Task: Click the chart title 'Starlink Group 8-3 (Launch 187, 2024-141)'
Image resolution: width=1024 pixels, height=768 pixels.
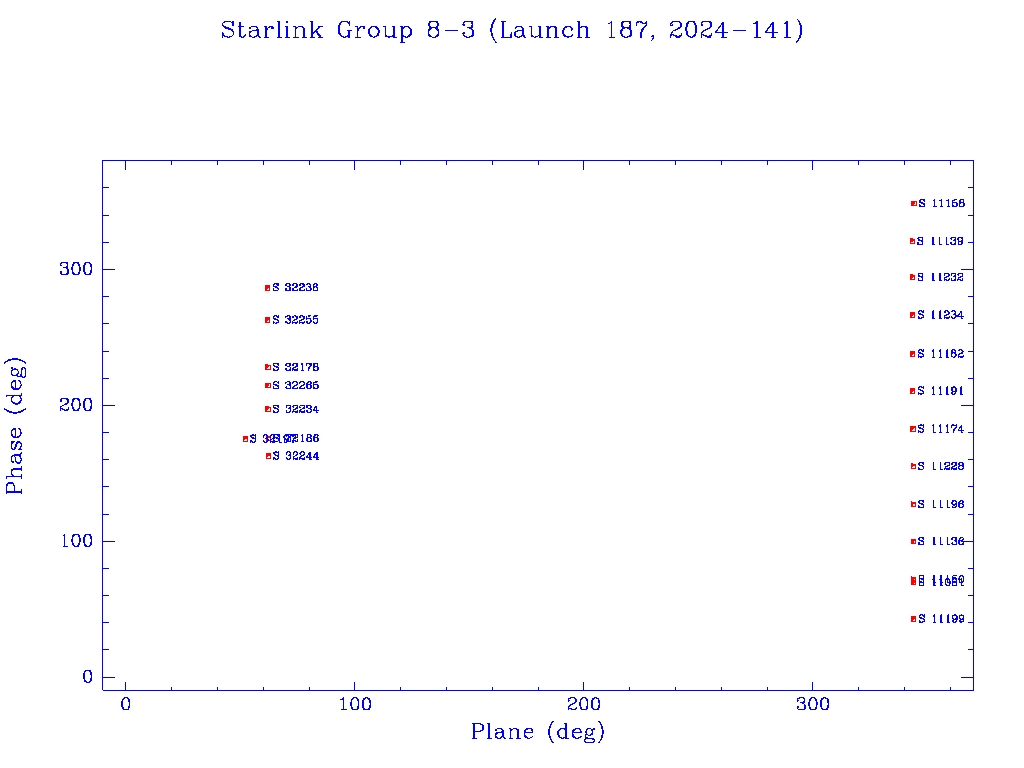Action: point(512,31)
